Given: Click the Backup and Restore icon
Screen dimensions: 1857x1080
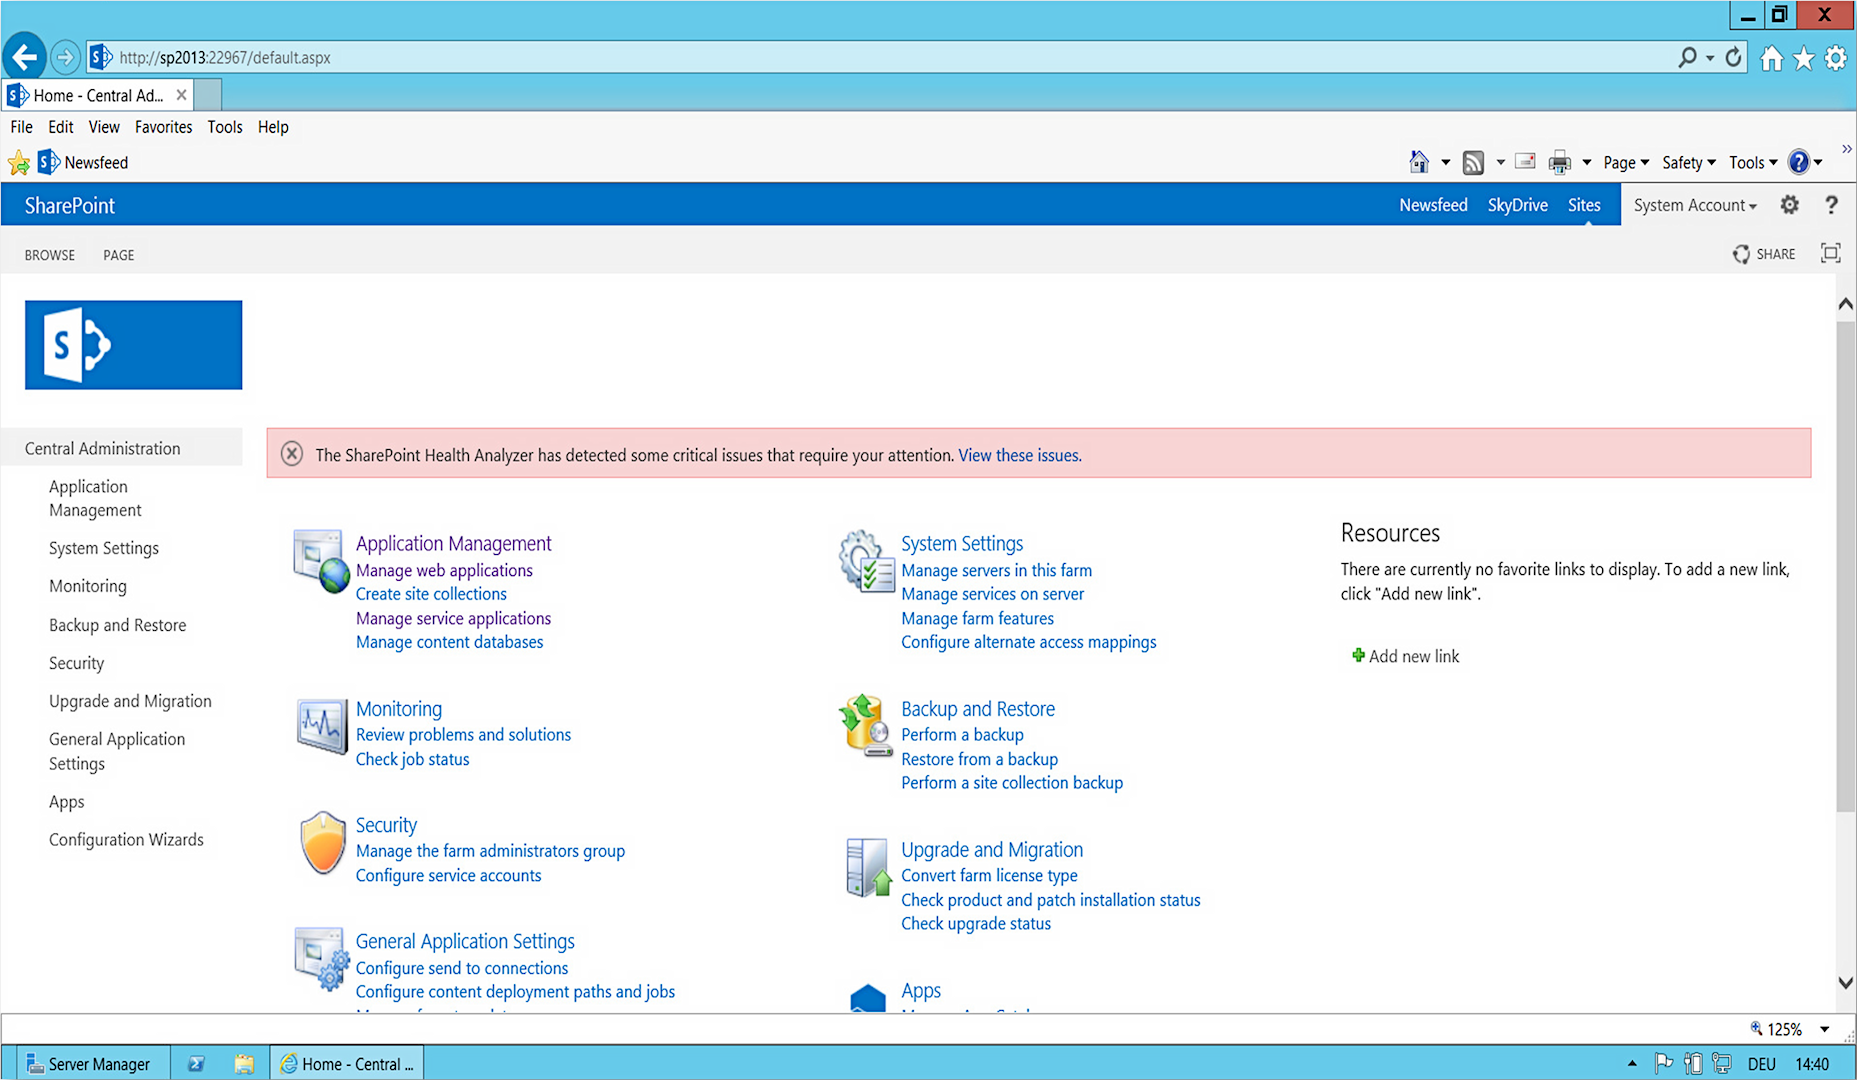Looking at the screenshot, I should pos(865,725).
